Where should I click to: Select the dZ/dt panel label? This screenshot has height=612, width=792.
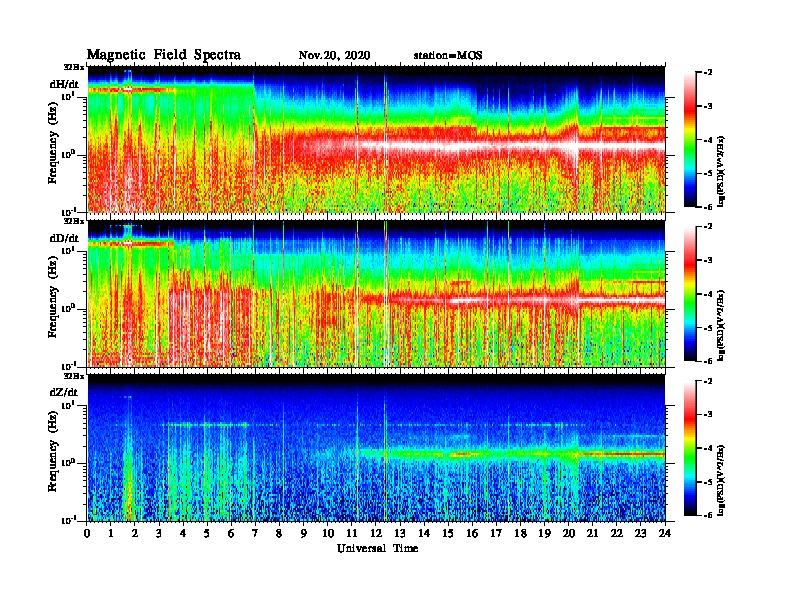[64, 392]
